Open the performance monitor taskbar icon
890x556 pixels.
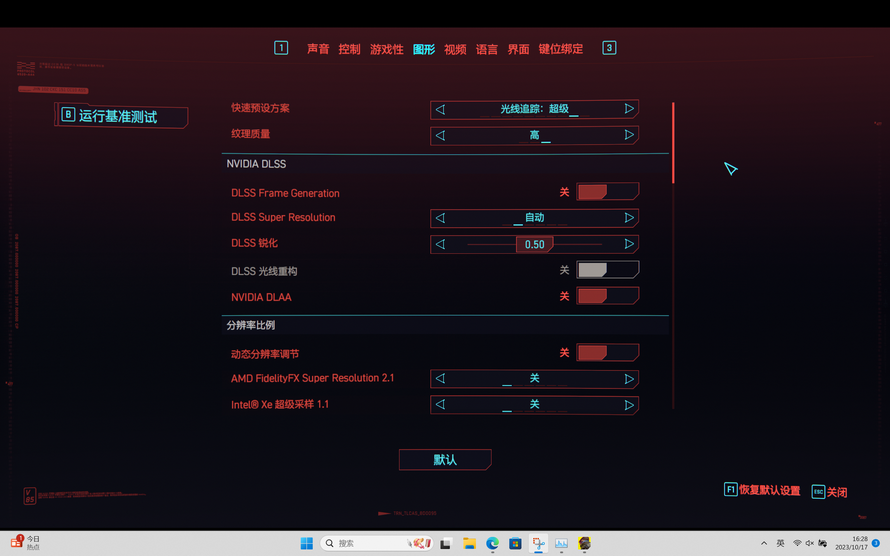(561, 544)
